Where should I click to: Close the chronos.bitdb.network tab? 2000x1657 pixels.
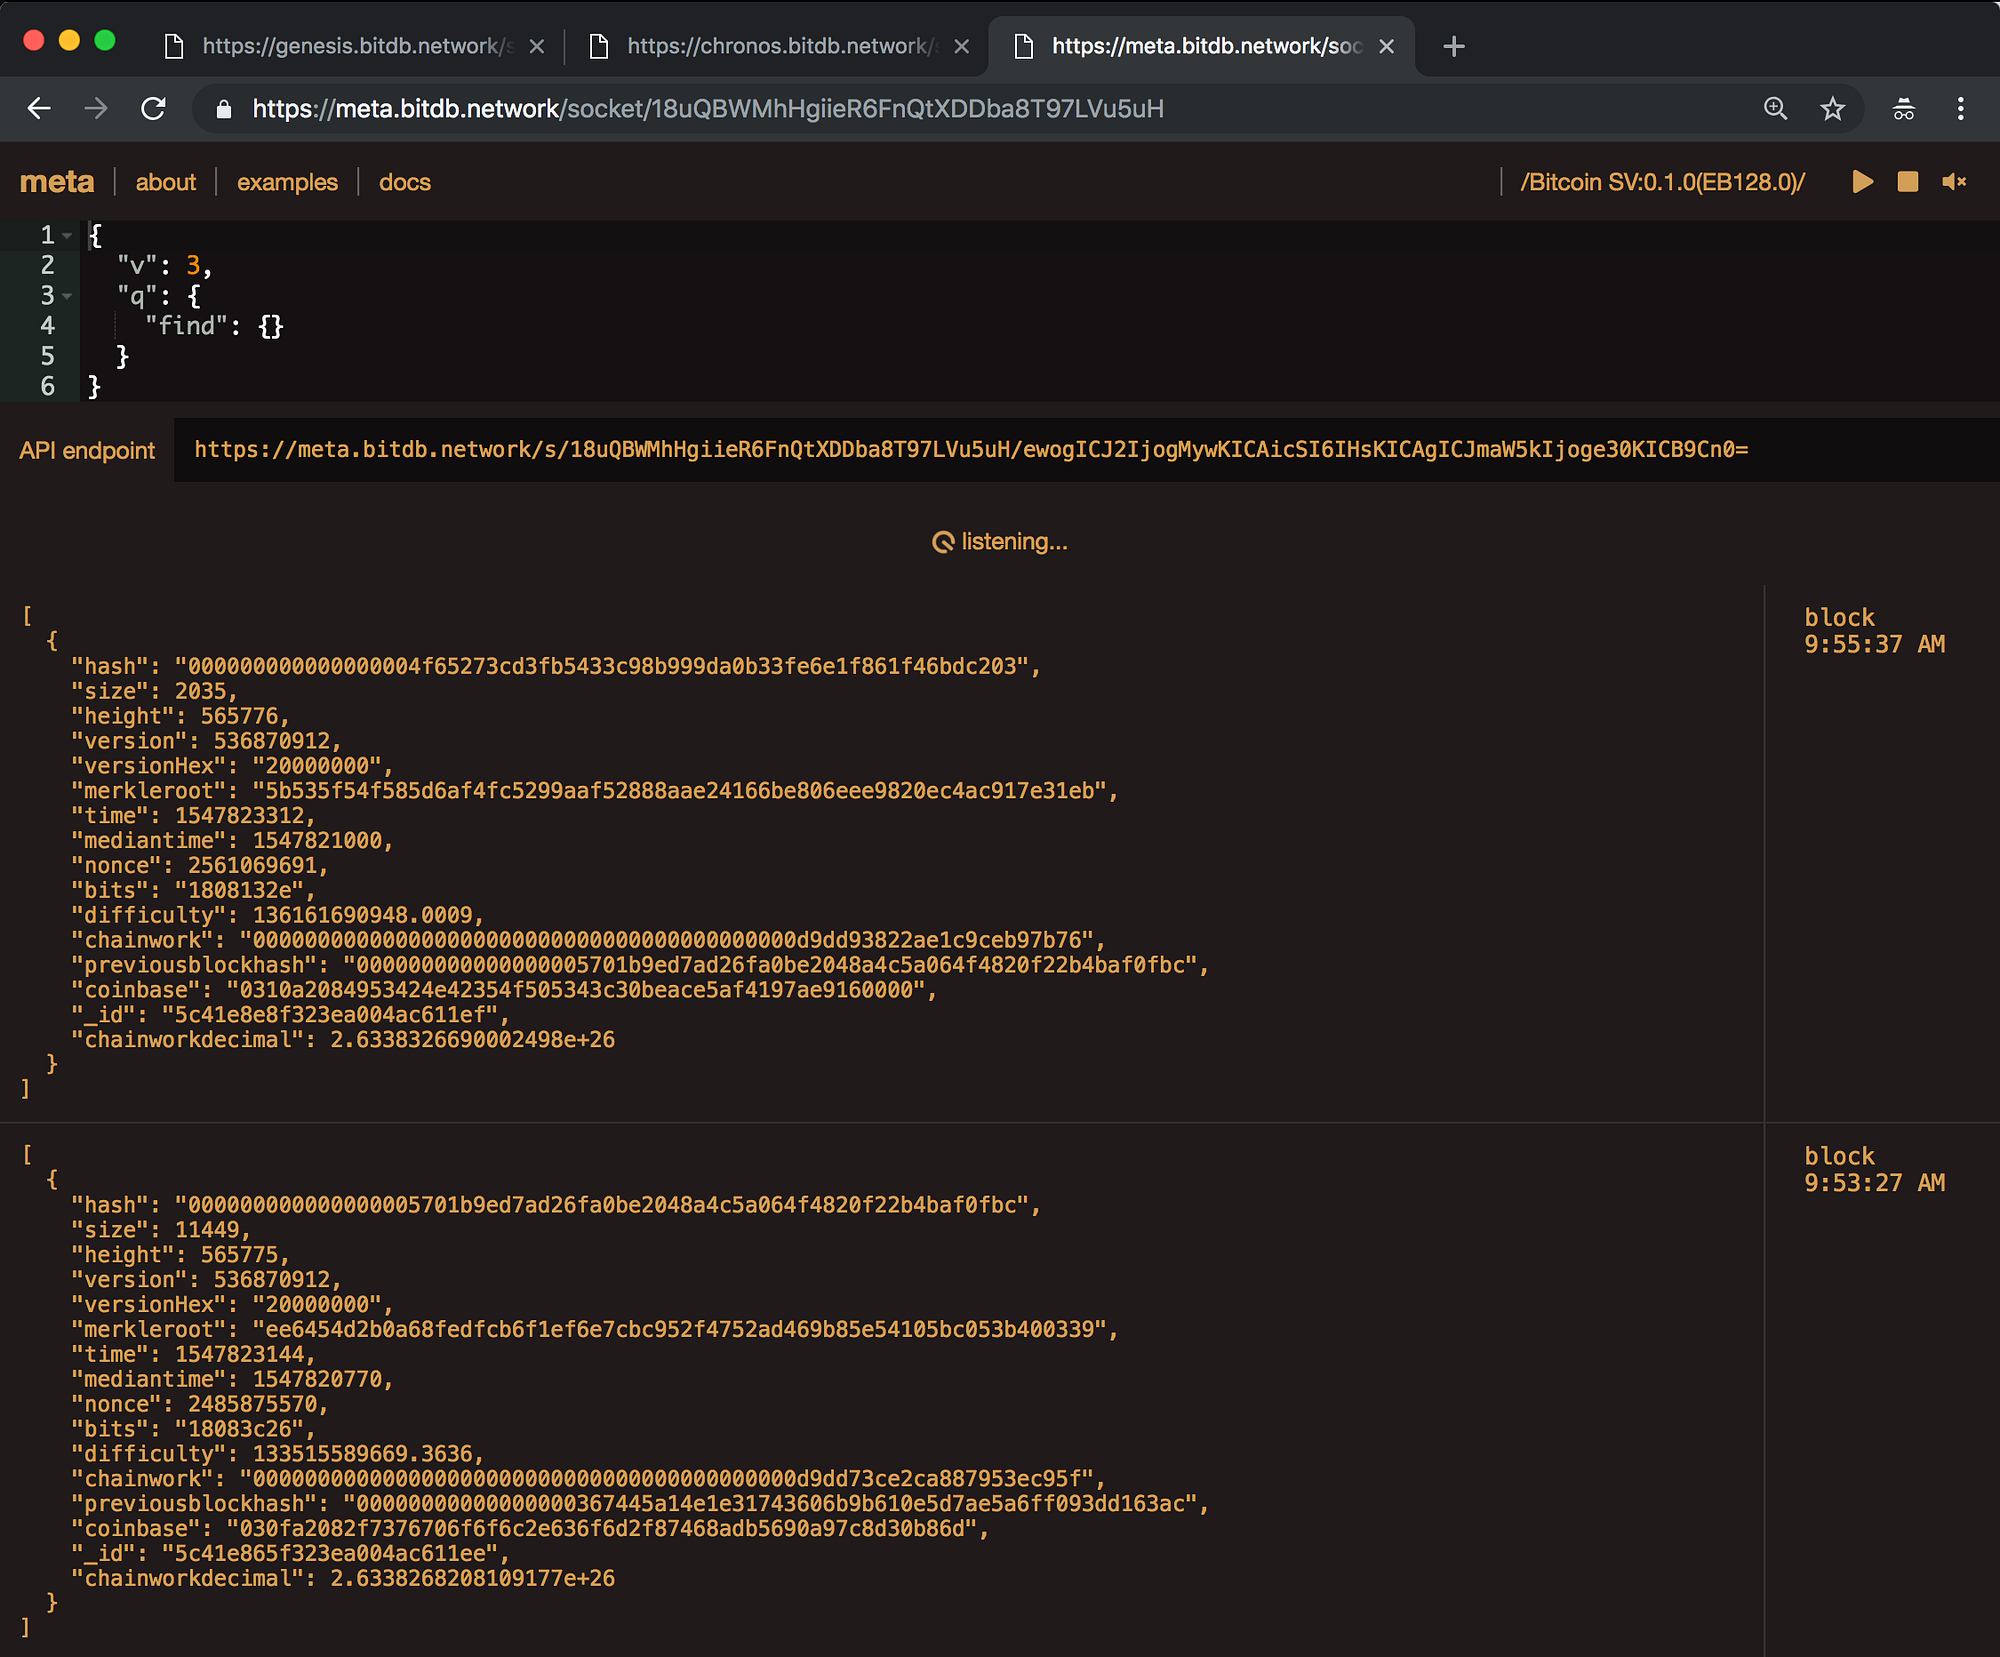click(961, 46)
